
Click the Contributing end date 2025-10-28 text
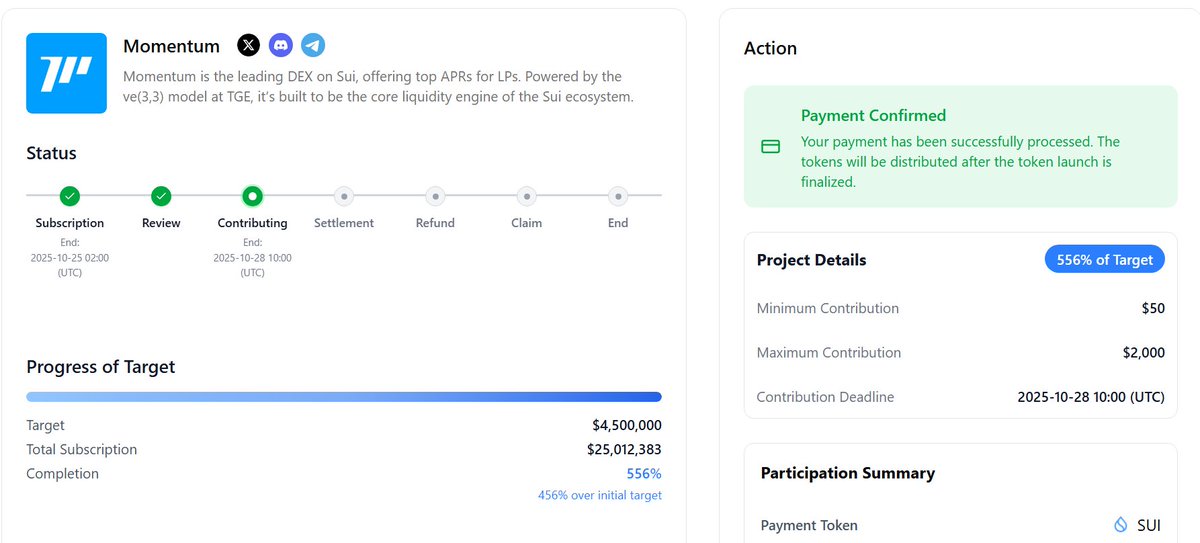point(252,257)
